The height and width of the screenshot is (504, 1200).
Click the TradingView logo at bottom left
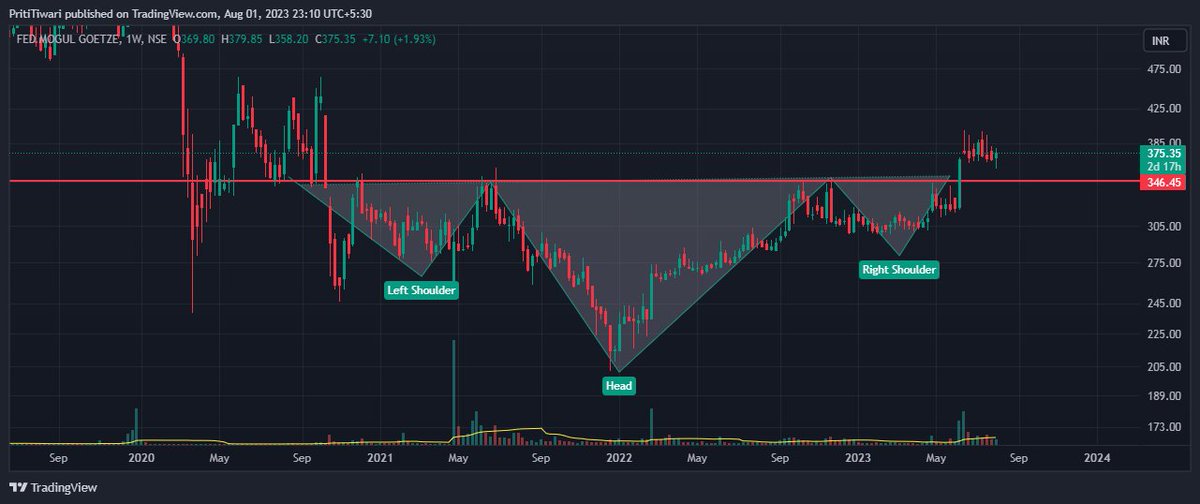pos(54,488)
